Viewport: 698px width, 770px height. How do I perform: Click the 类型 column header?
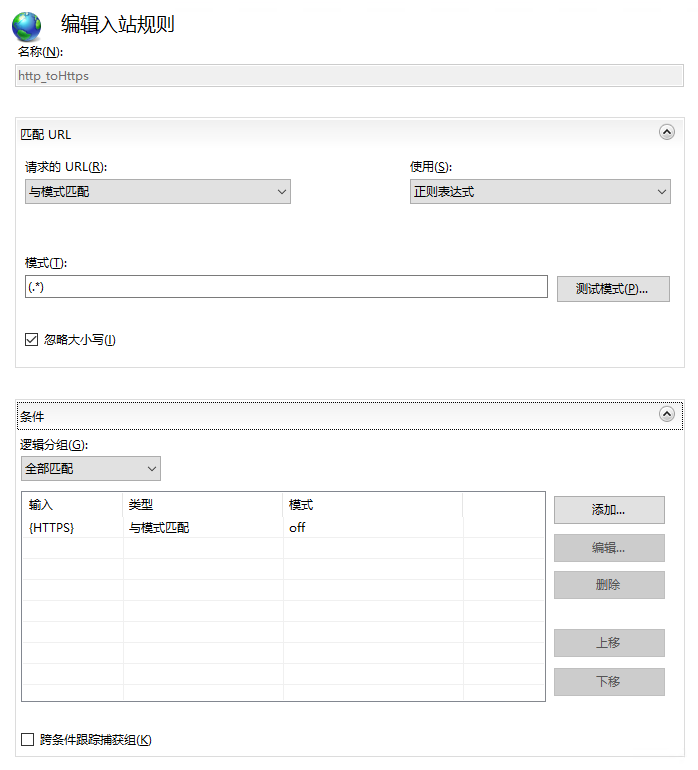203,505
